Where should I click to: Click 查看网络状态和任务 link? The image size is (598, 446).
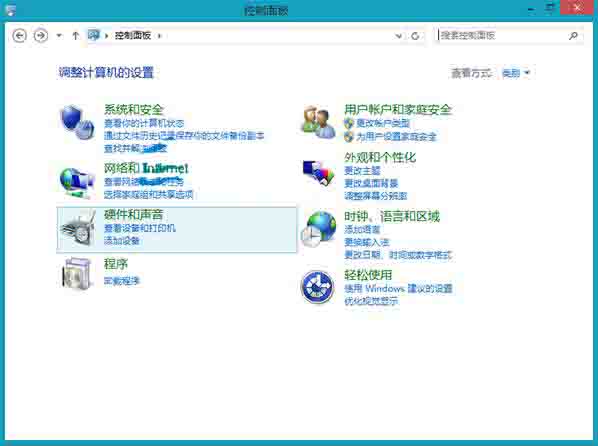tap(144, 181)
